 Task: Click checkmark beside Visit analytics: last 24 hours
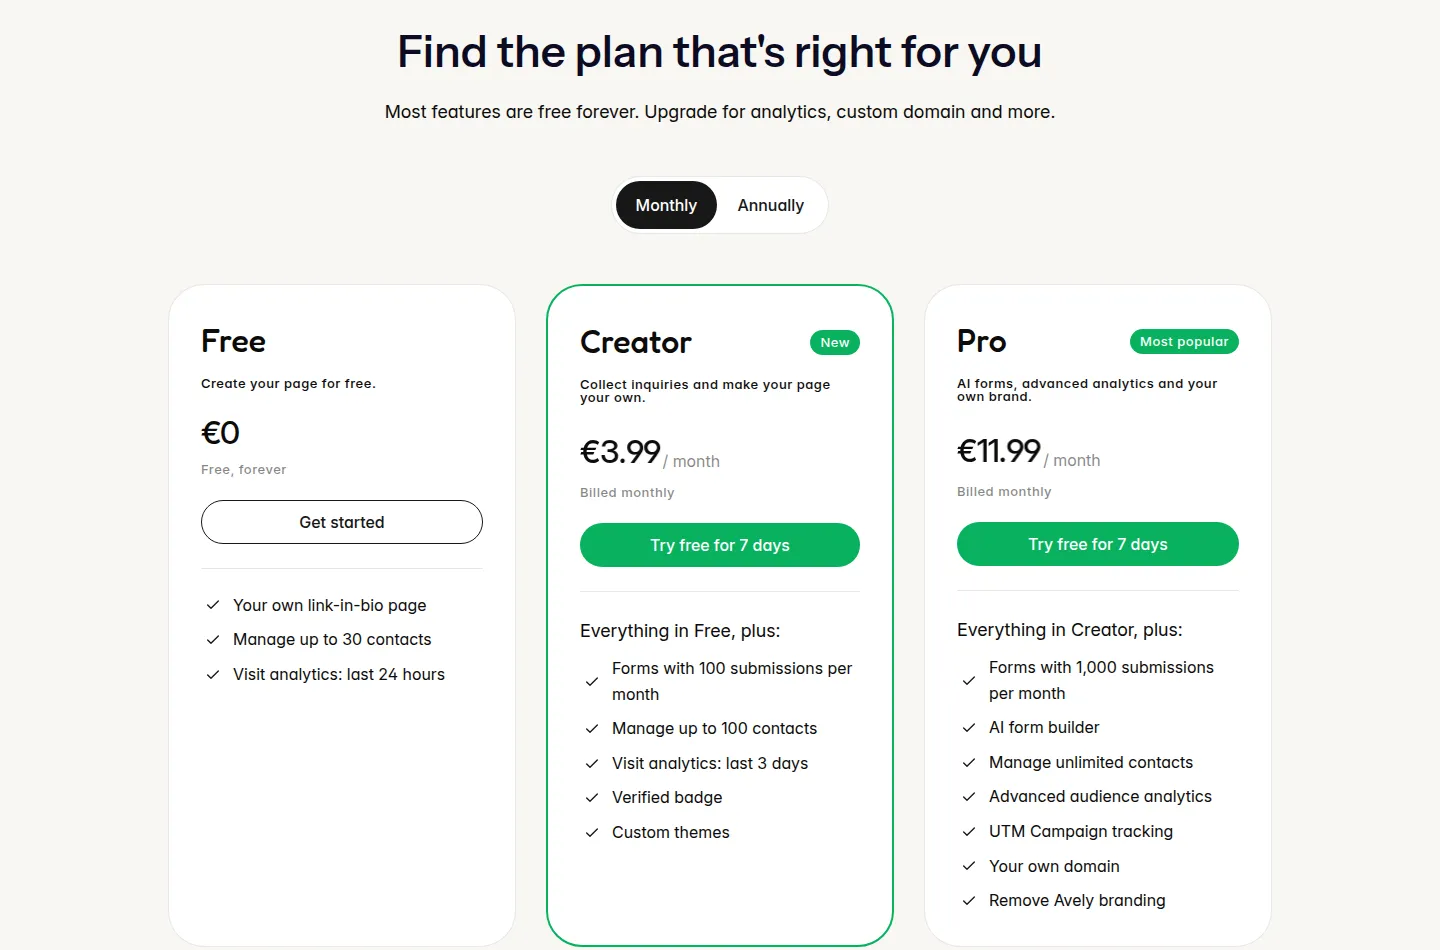[213, 675]
